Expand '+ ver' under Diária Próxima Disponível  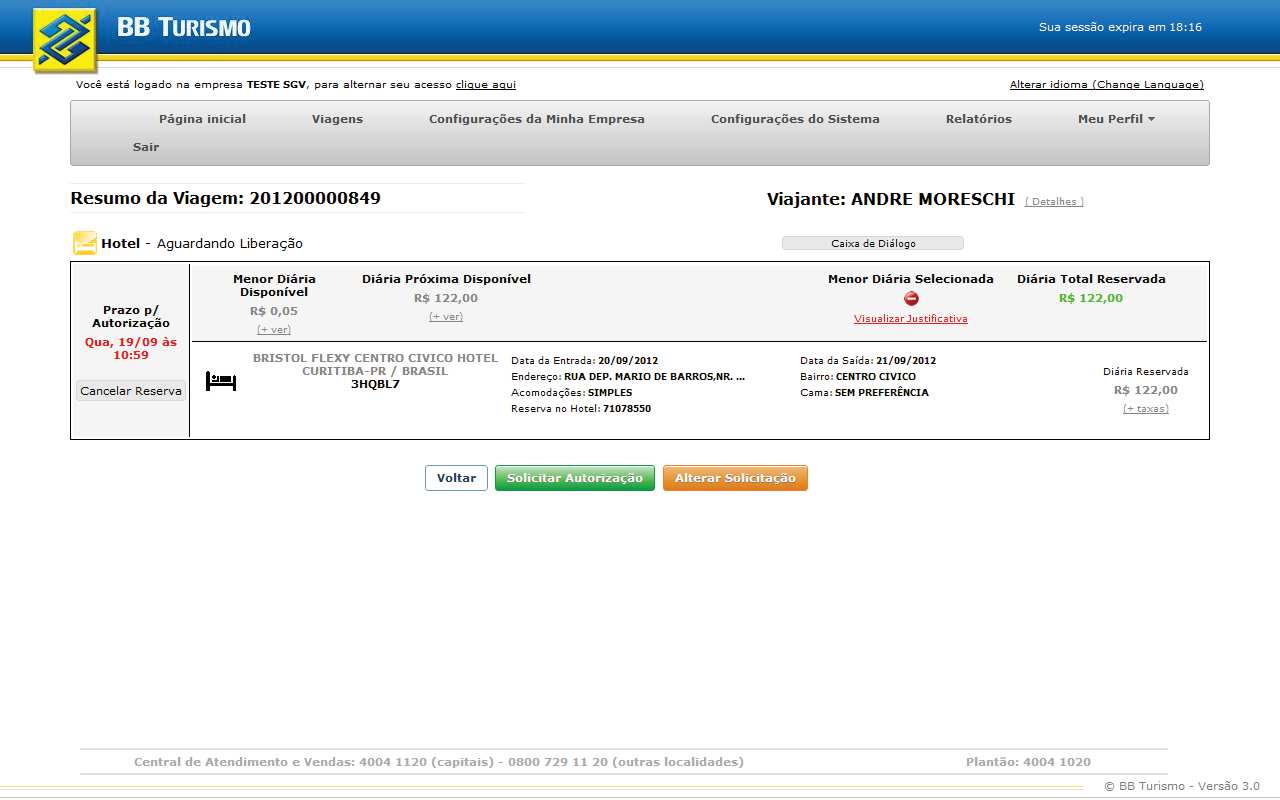tap(446, 316)
